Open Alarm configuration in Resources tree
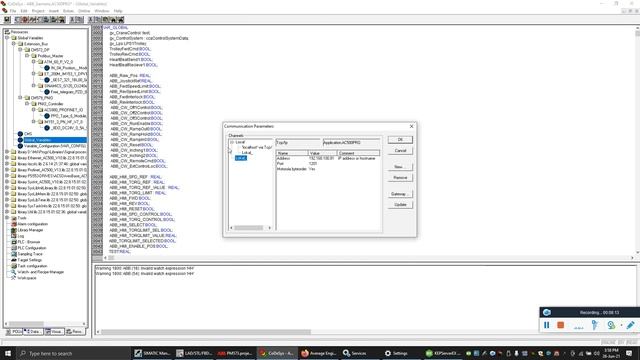 [x=33, y=224]
